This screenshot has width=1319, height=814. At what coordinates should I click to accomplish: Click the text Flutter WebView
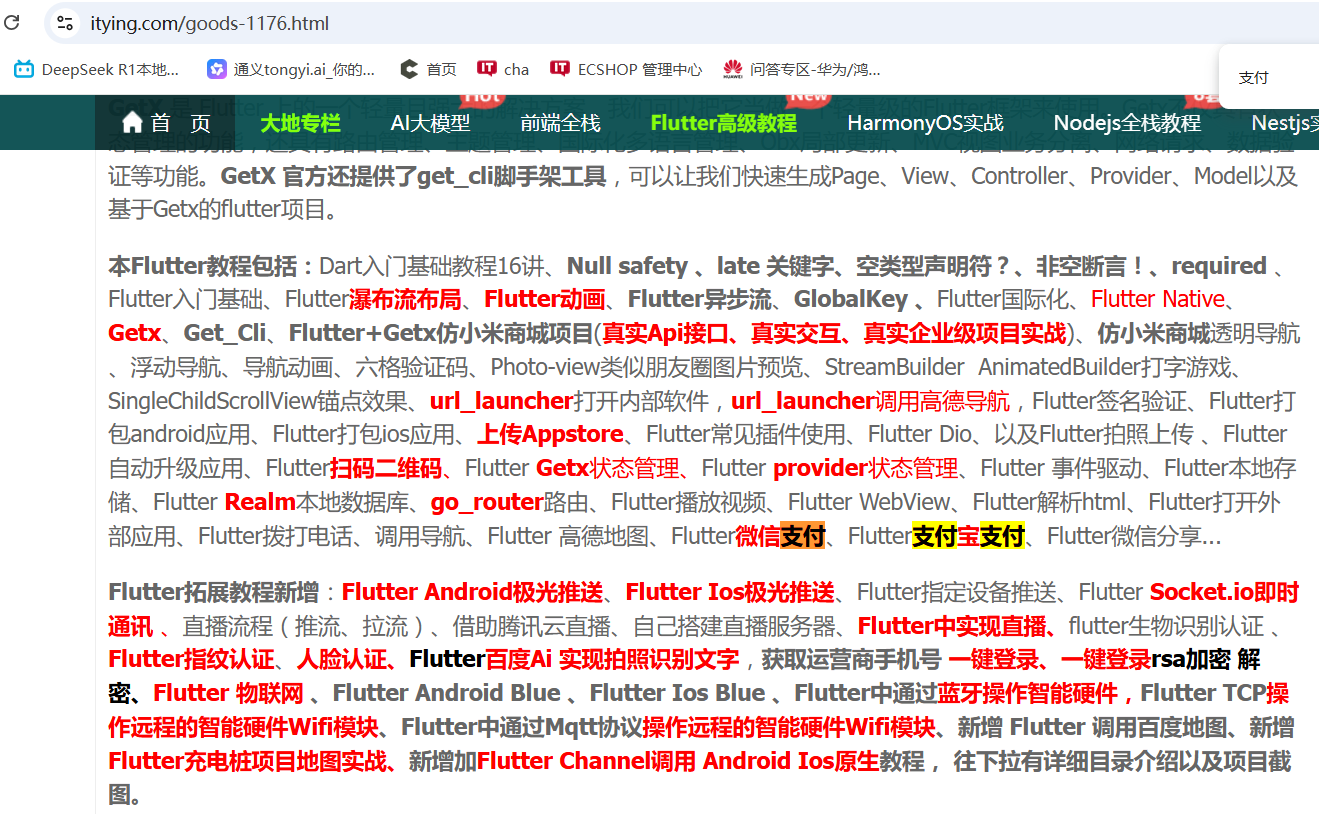pos(869,502)
